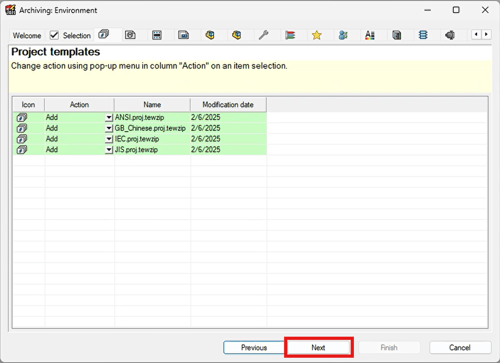The image size is (500, 363).
Task: Open the users icon tab
Action: coord(343,35)
